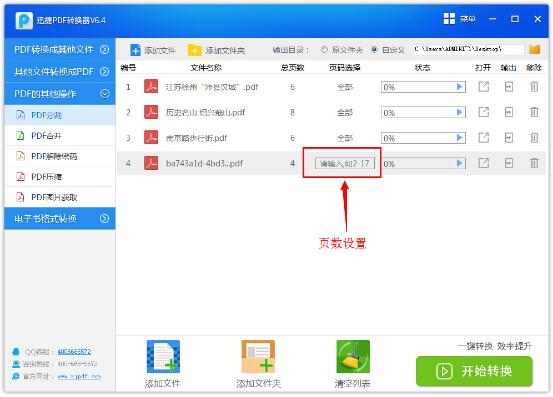The height and width of the screenshot is (397, 553).
Task: Click the output directory path field
Action: point(469,49)
